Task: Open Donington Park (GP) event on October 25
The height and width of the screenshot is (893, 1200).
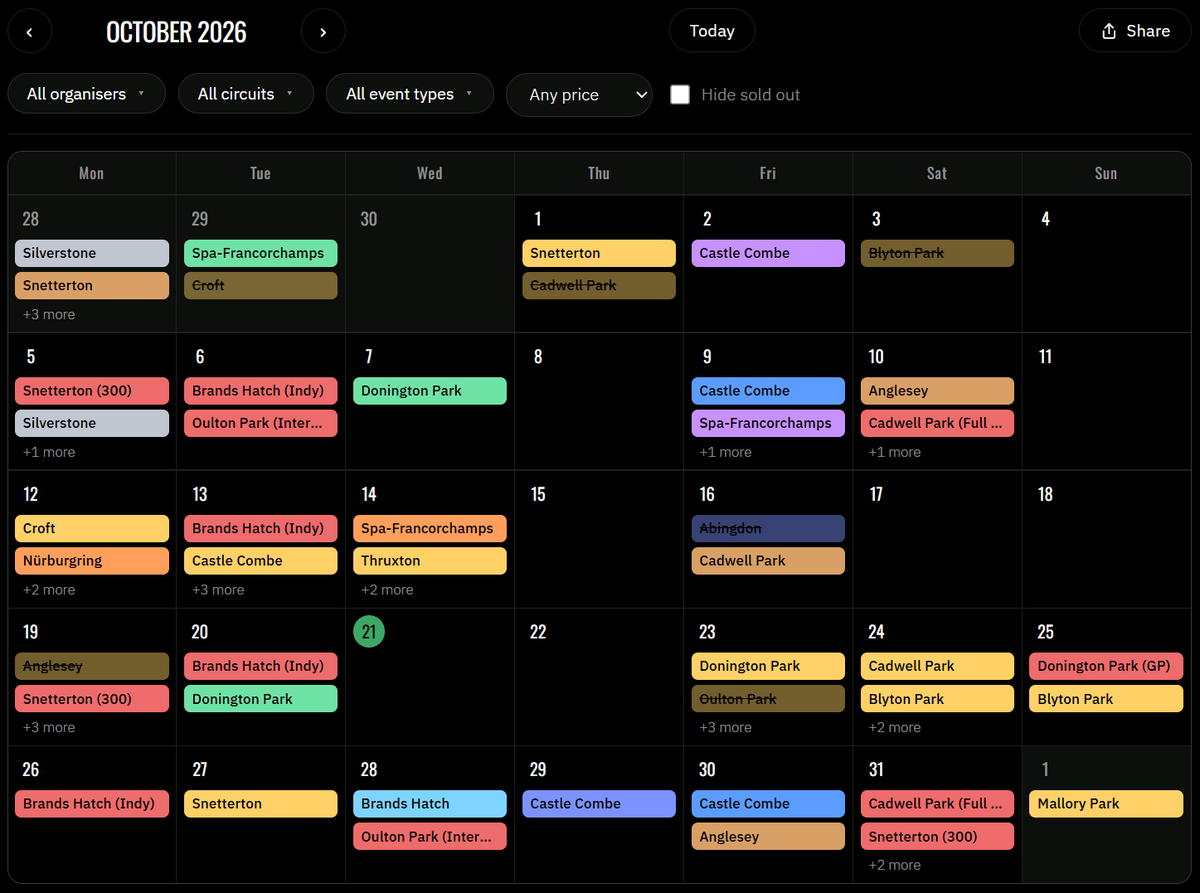Action: point(1106,666)
